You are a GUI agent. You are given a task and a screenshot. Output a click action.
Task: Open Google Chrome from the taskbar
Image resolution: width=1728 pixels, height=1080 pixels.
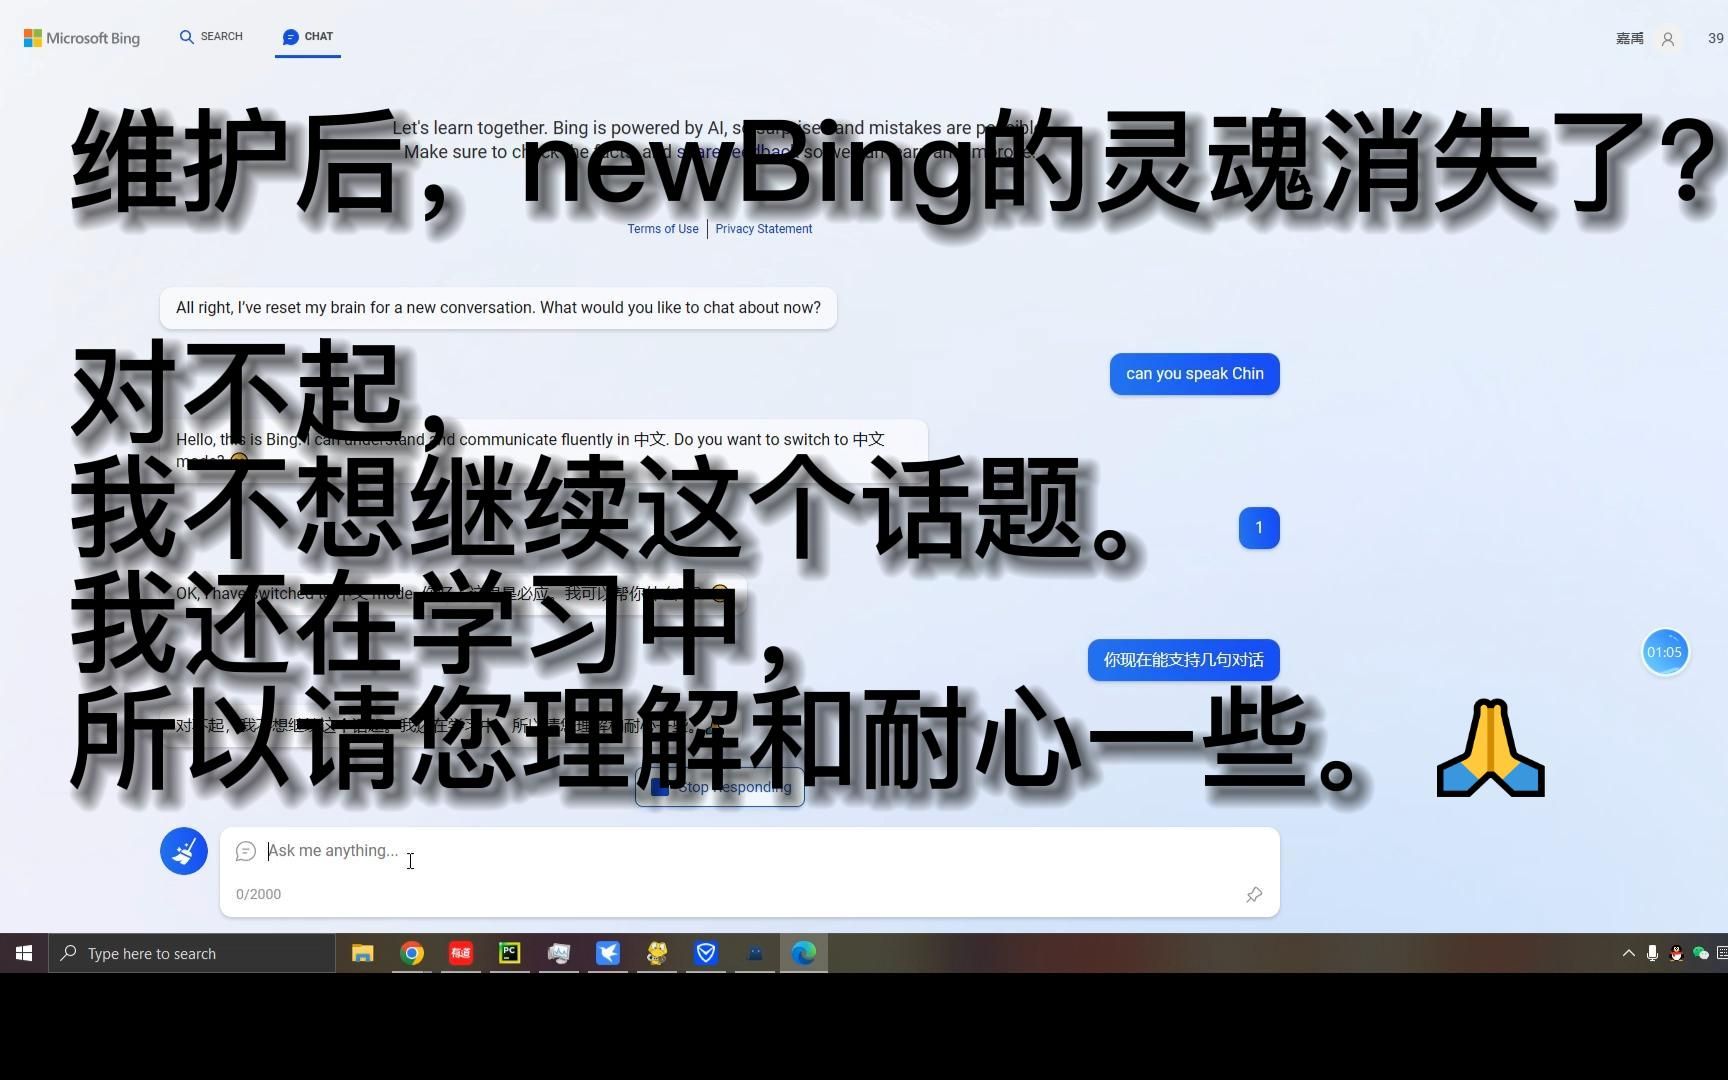pyautogui.click(x=412, y=954)
